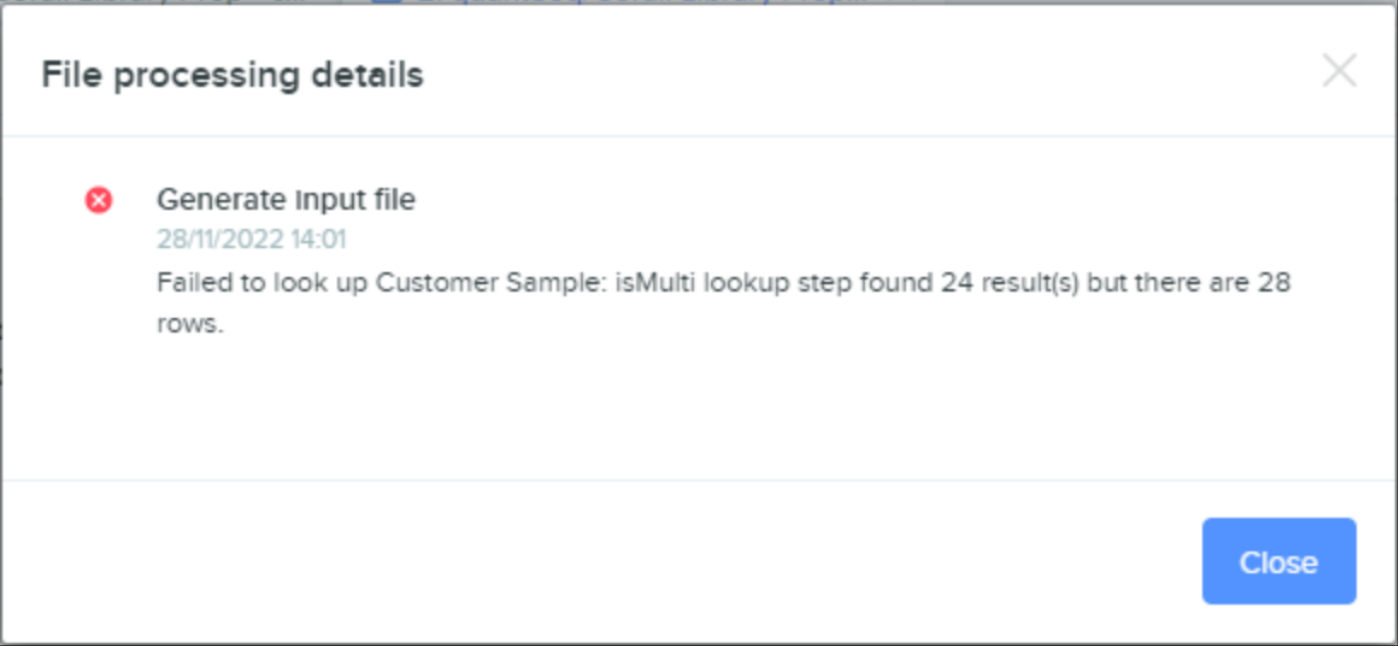The height and width of the screenshot is (646, 1398).
Task: Select the "Generate input file" step title
Action: coord(285,200)
